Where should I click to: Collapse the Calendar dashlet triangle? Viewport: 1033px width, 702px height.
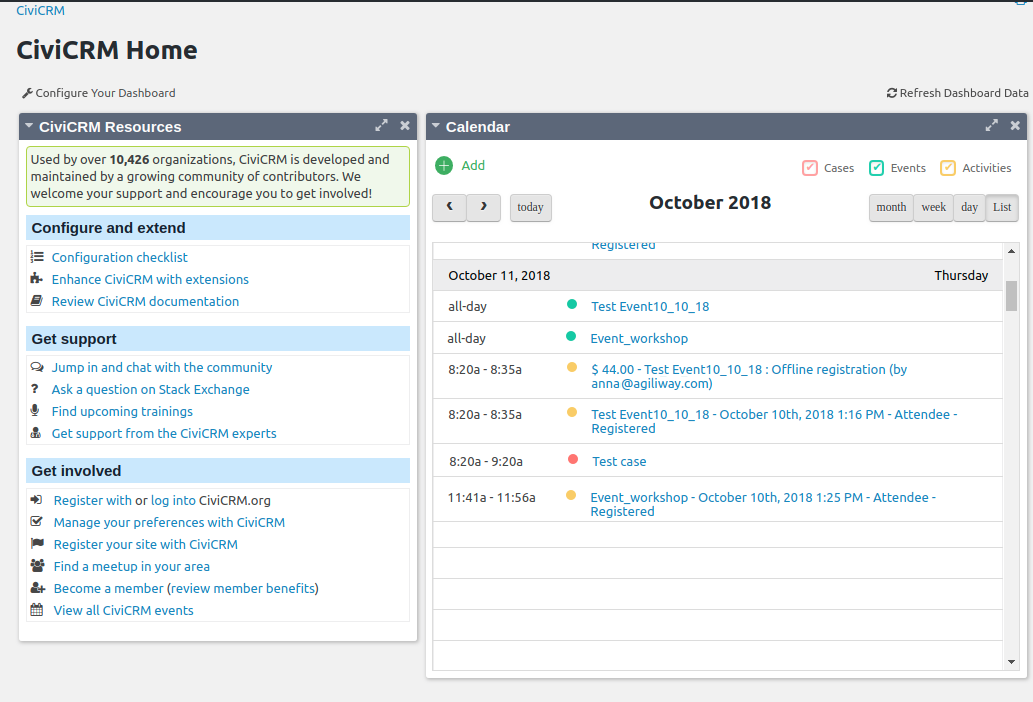click(x=435, y=125)
